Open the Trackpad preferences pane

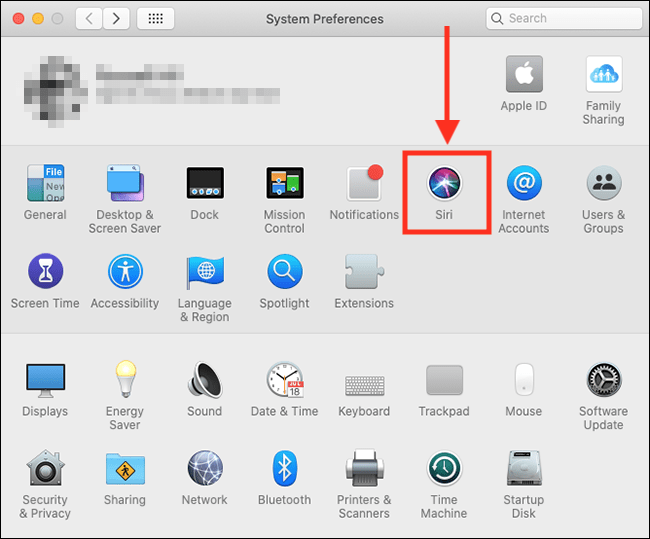(444, 380)
